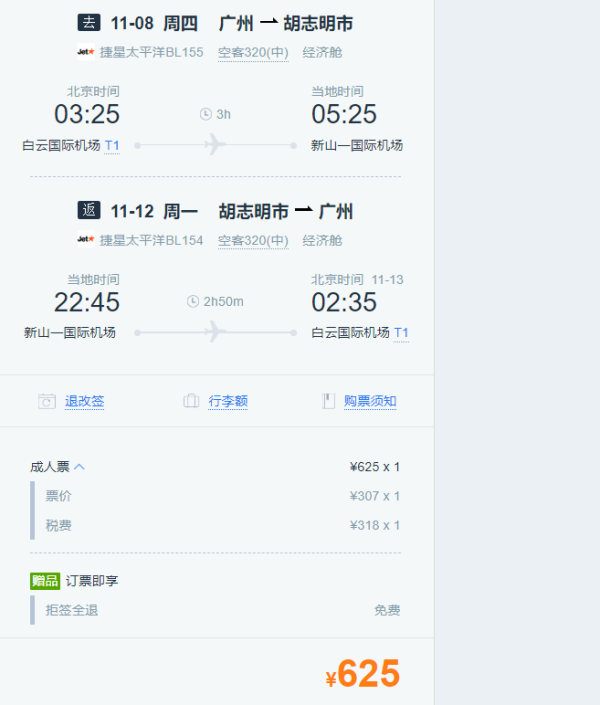Click T1 terminal link at outbound departure

point(112,146)
